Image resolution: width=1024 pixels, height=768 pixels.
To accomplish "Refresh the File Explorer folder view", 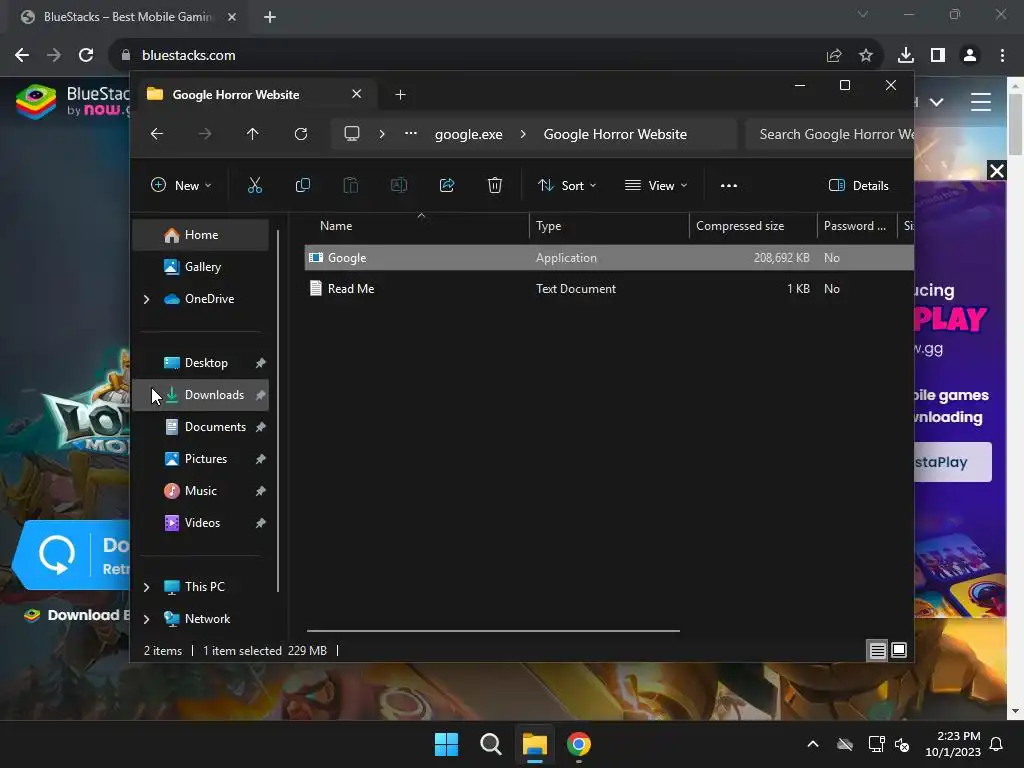I will (301, 134).
